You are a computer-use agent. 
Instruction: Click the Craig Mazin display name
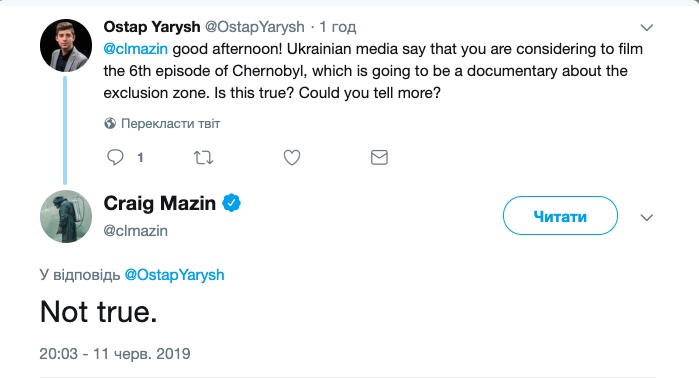tap(160, 203)
